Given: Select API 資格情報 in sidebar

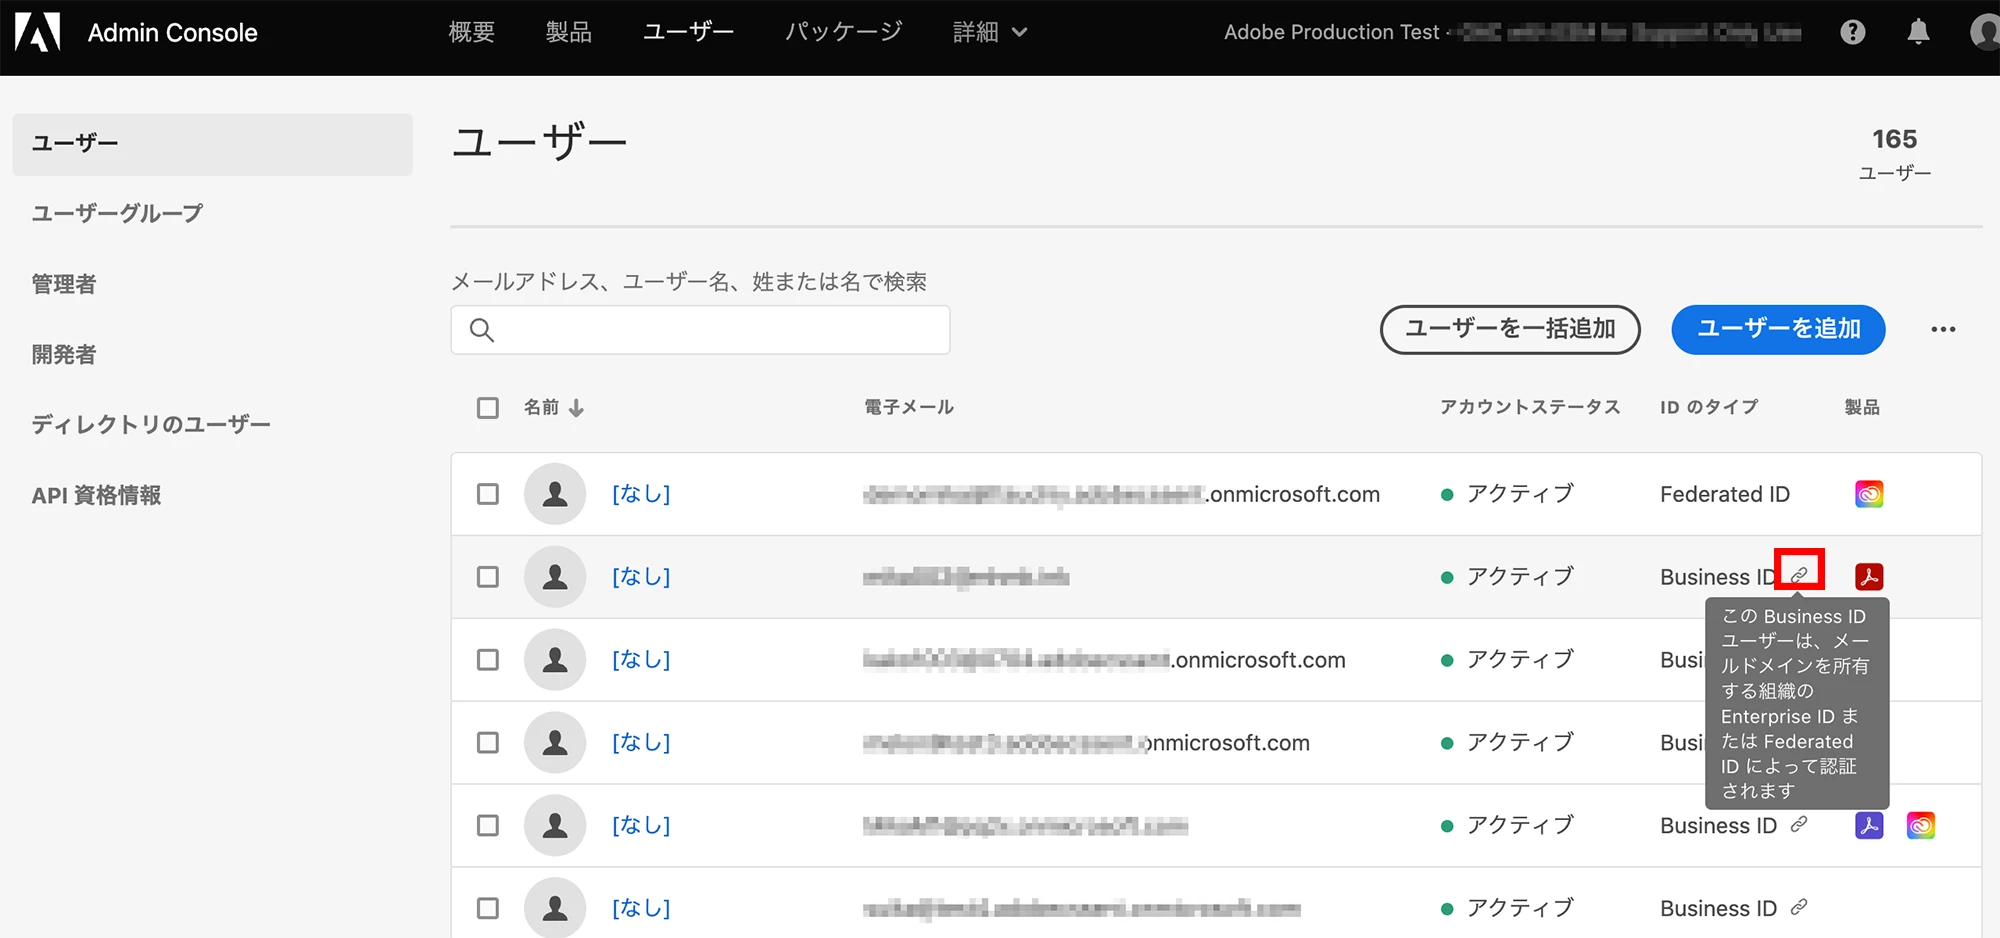Looking at the screenshot, I should click(96, 495).
